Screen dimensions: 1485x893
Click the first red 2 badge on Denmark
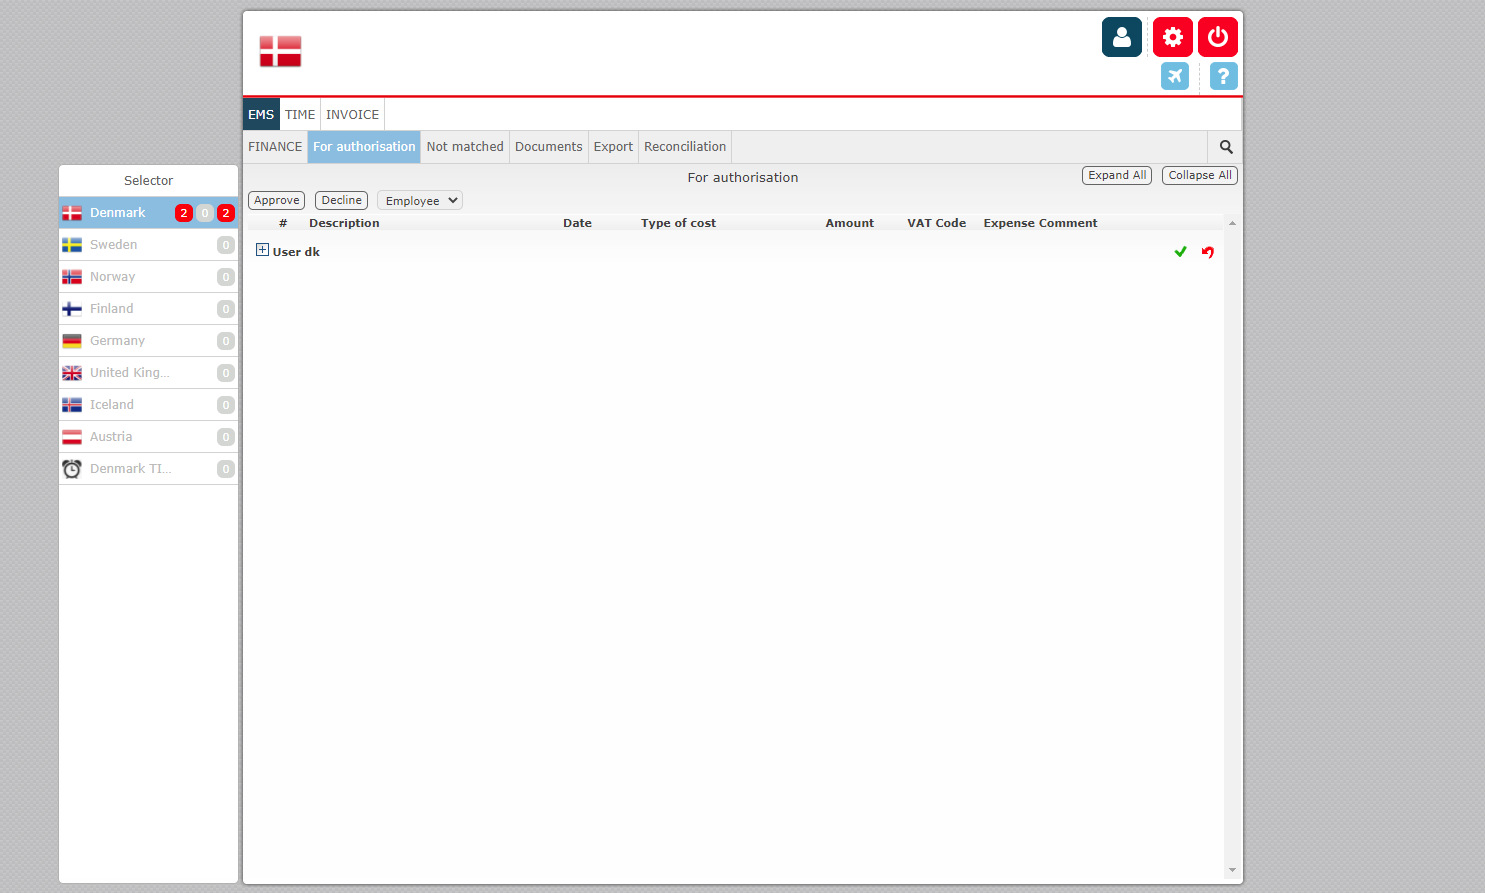[x=184, y=213]
